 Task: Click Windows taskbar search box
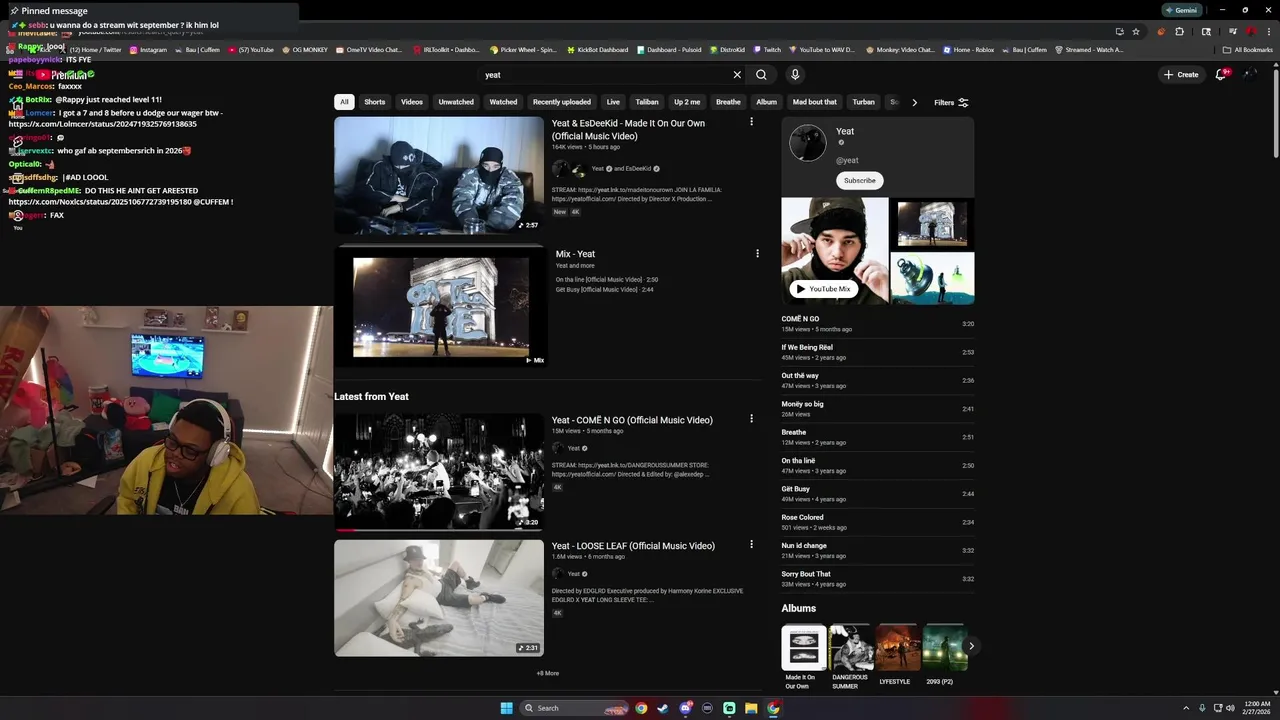(x=575, y=708)
